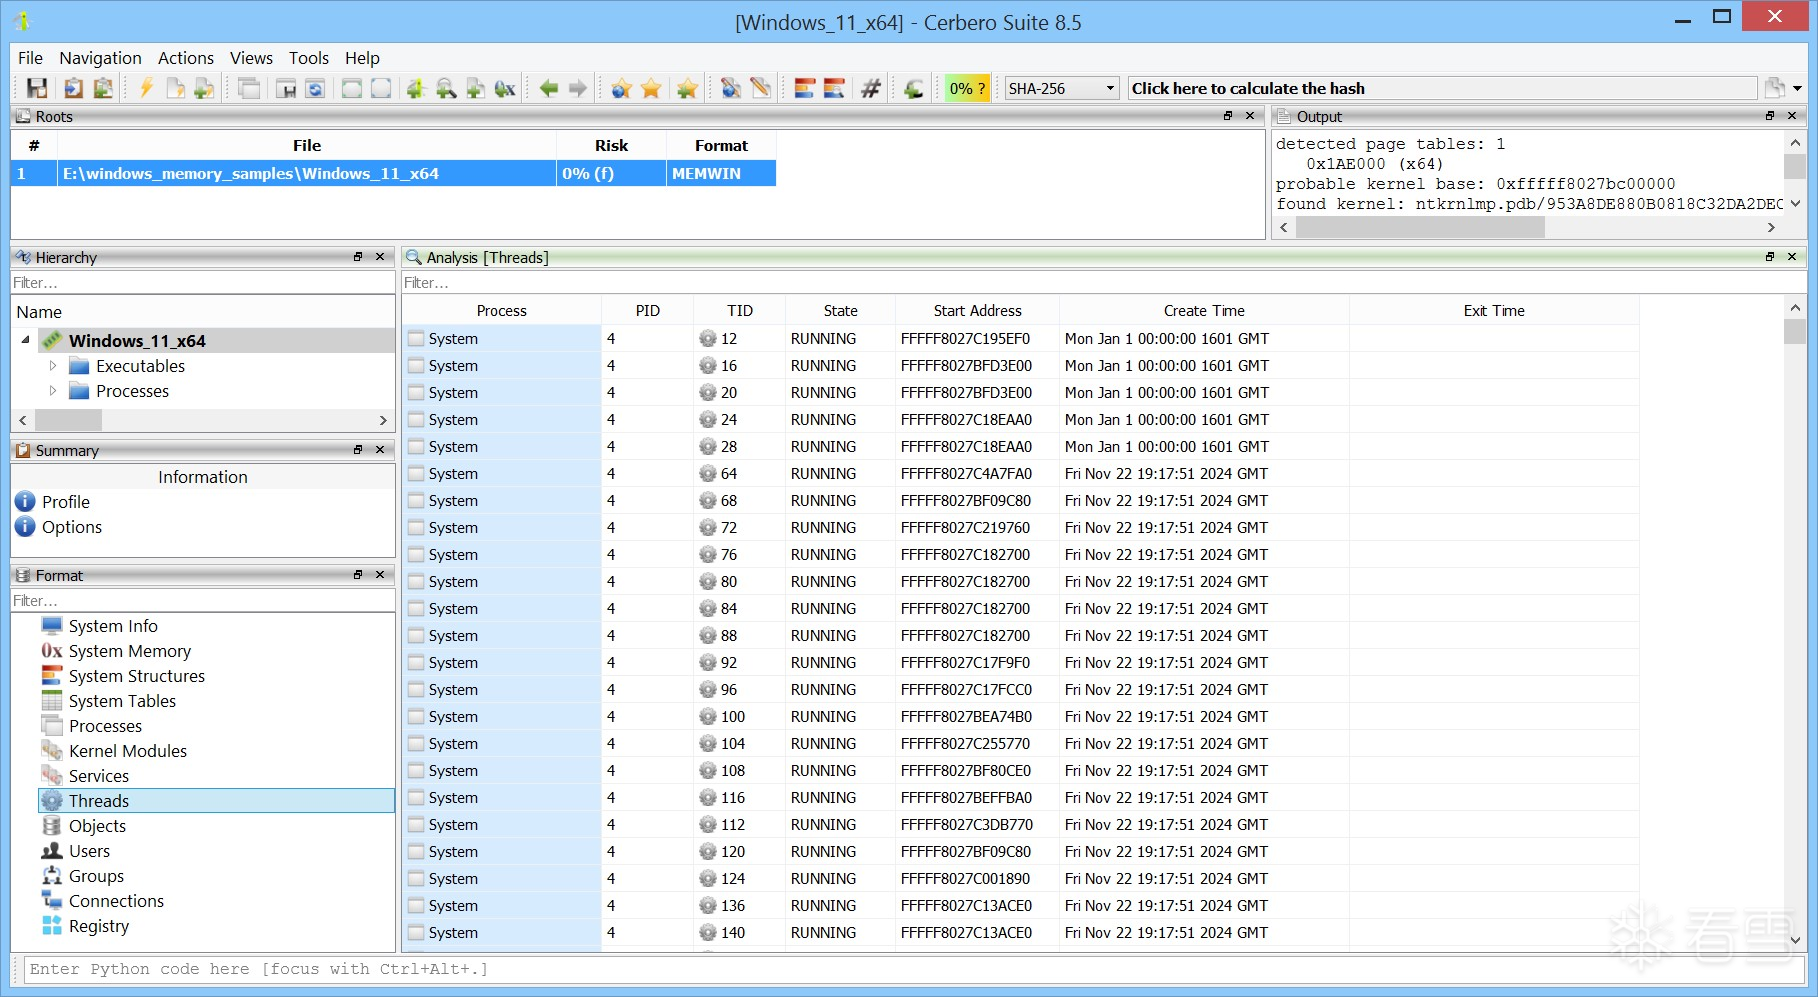Sort threads by the TID column header
This screenshot has height=997, width=1818.
[740, 310]
